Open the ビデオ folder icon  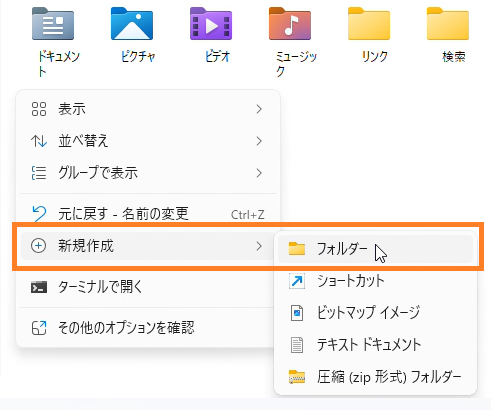coord(211,24)
